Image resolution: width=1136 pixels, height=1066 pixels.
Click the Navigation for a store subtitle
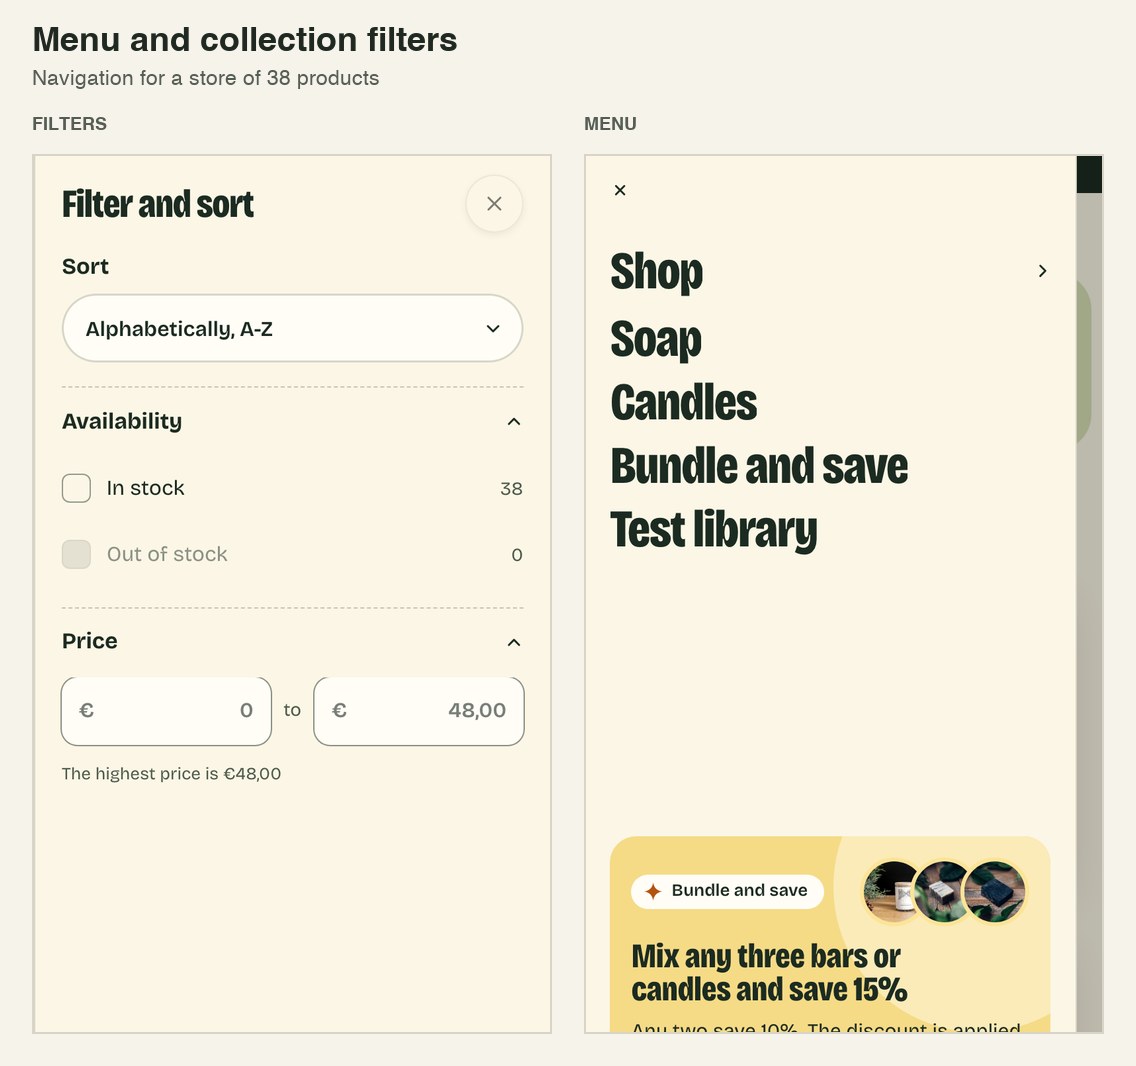[206, 78]
